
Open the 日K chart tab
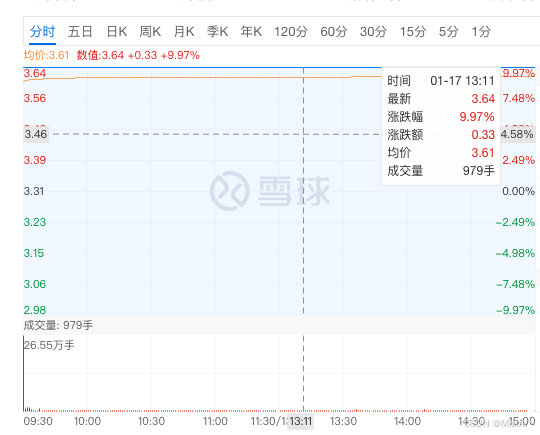[x=117, y=32]
